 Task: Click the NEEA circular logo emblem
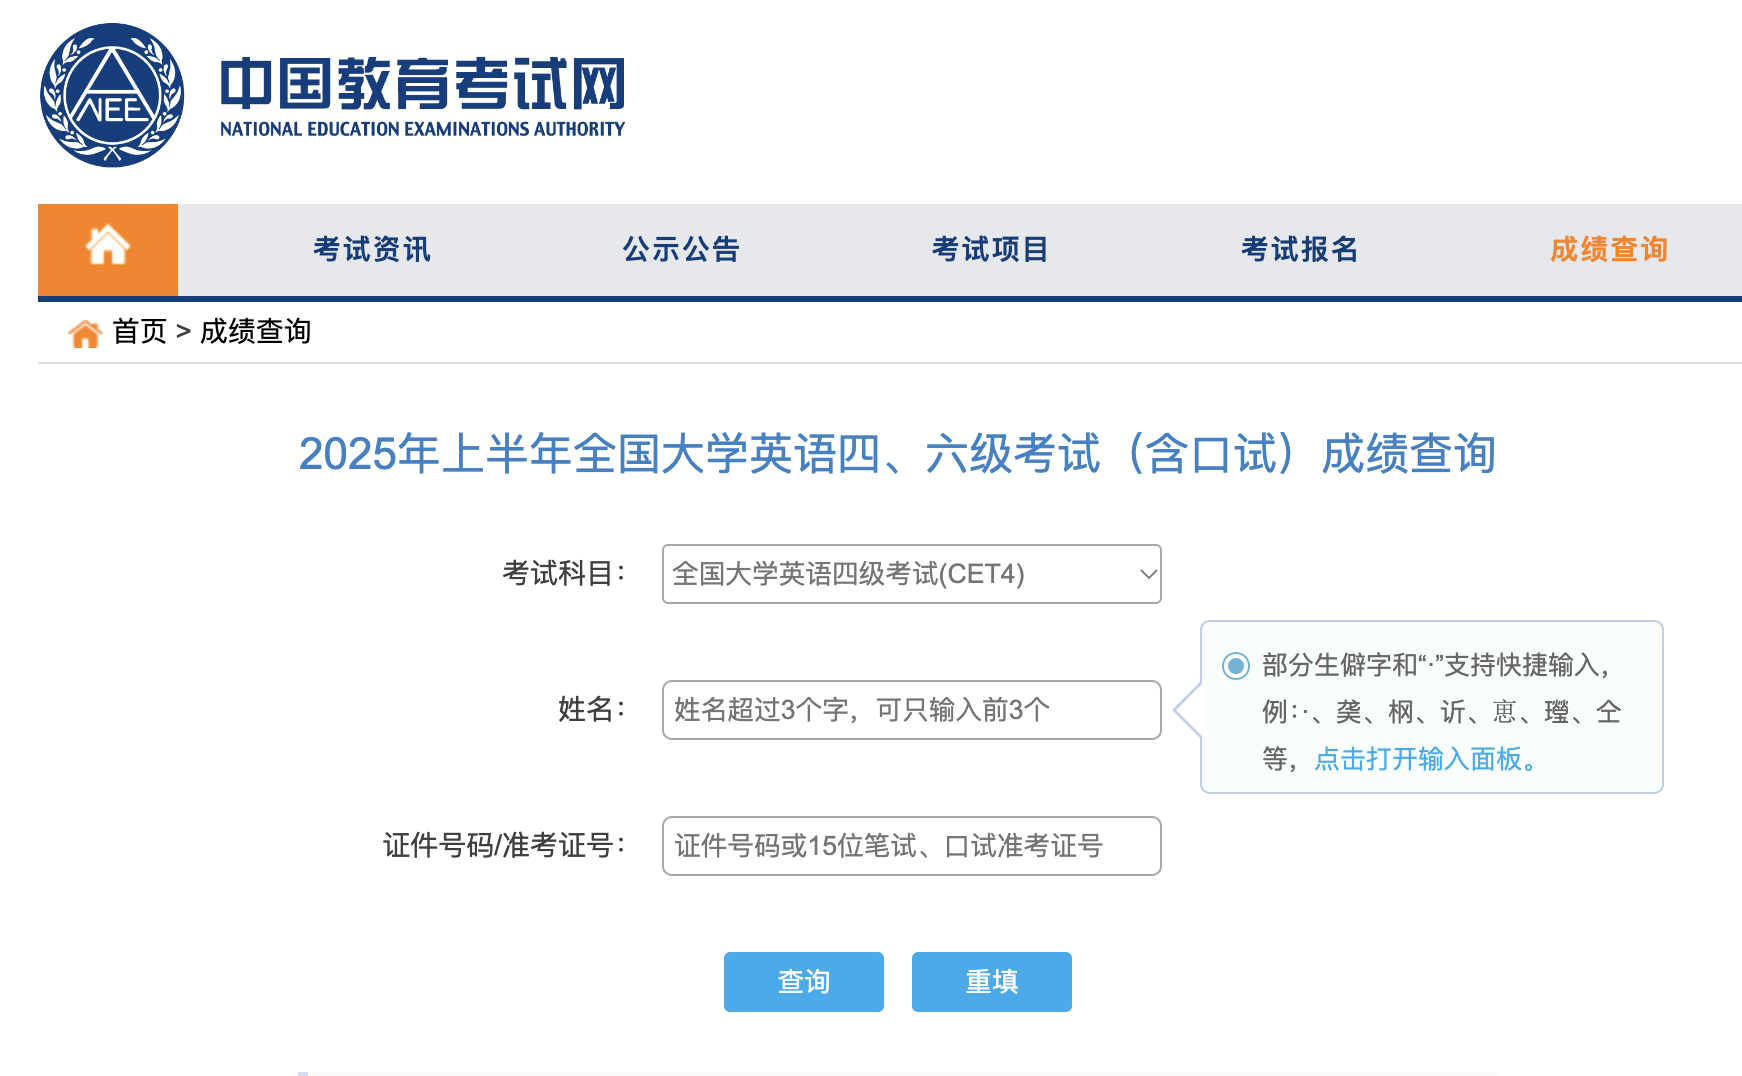(x=112, y=95)
